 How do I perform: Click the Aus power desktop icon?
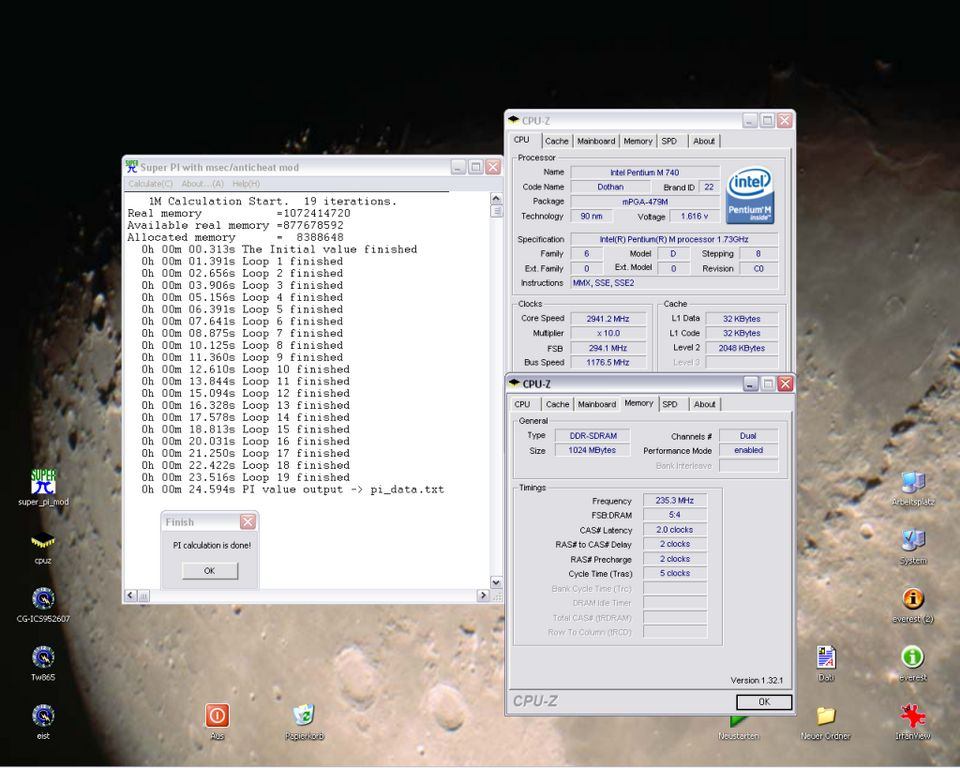tap(217, 715)
